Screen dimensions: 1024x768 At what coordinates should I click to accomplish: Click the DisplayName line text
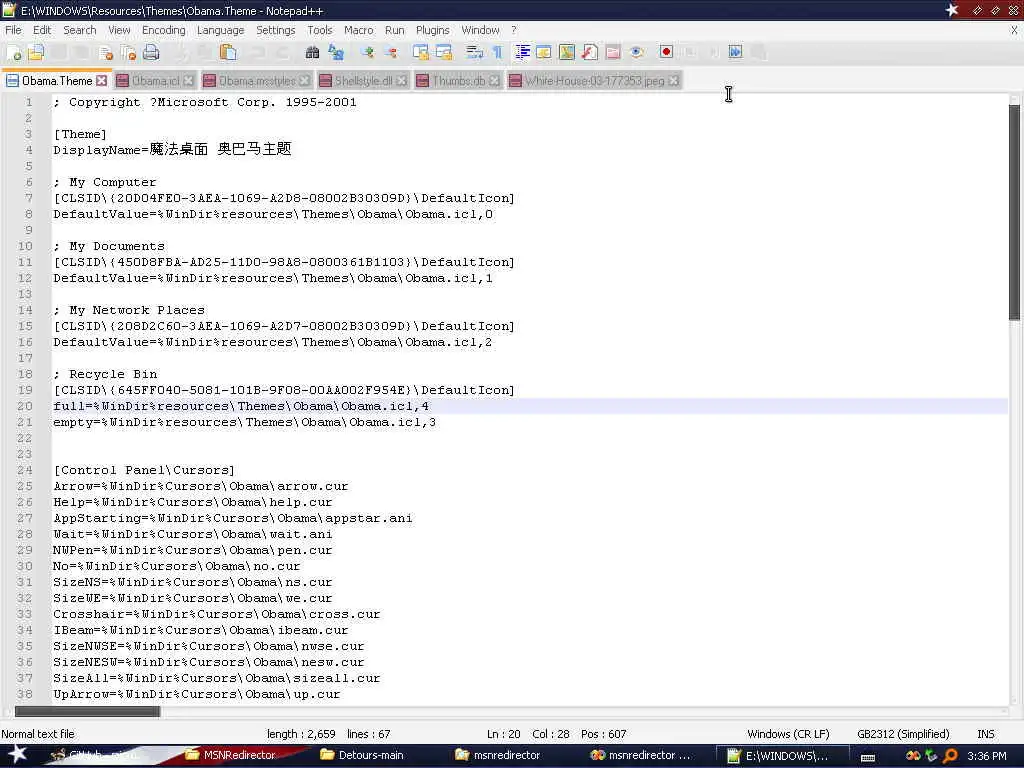pyautogui.click(x=172, y=150)
